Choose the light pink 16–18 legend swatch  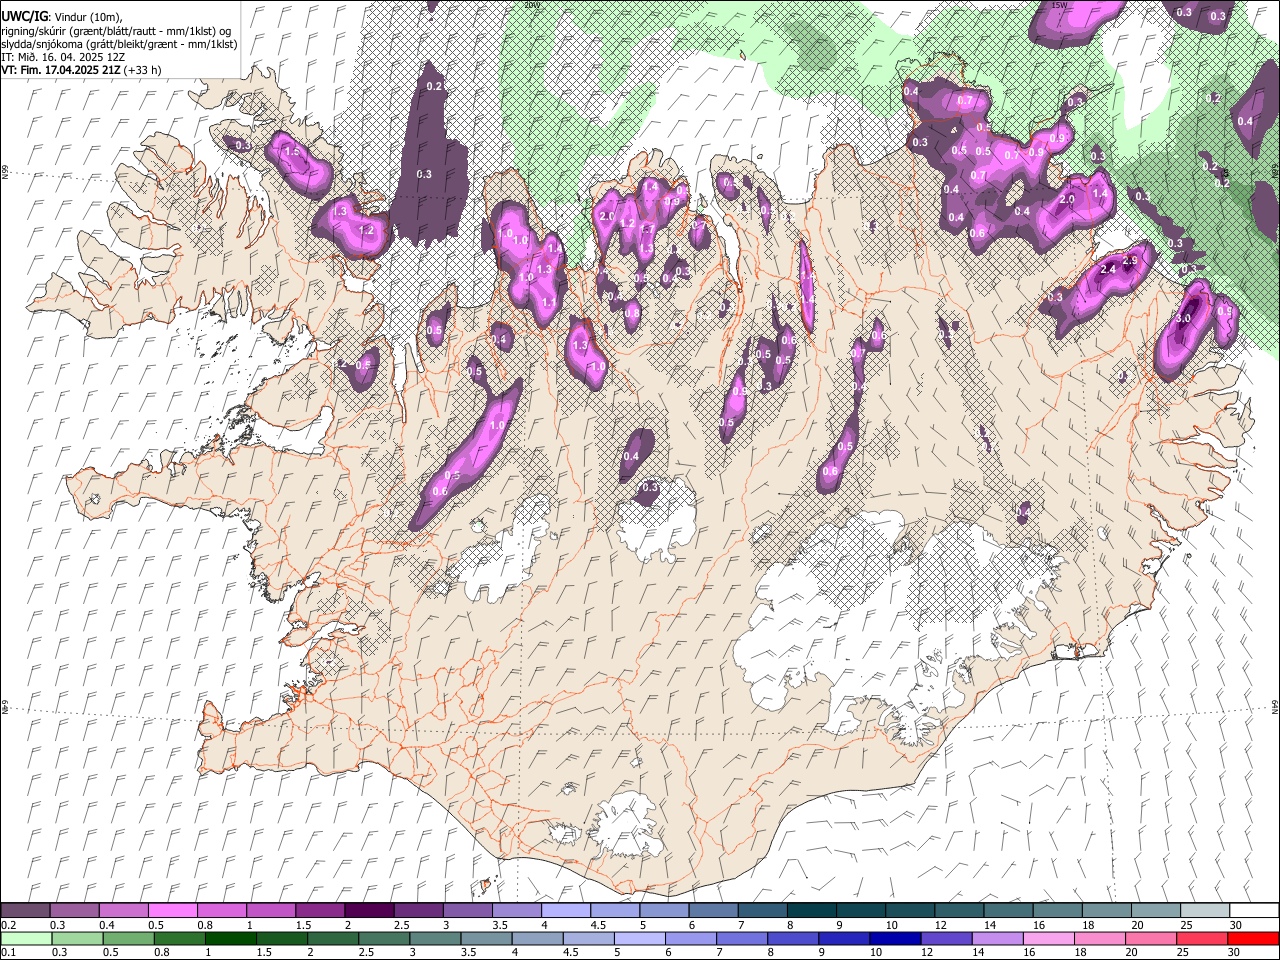1048,939
